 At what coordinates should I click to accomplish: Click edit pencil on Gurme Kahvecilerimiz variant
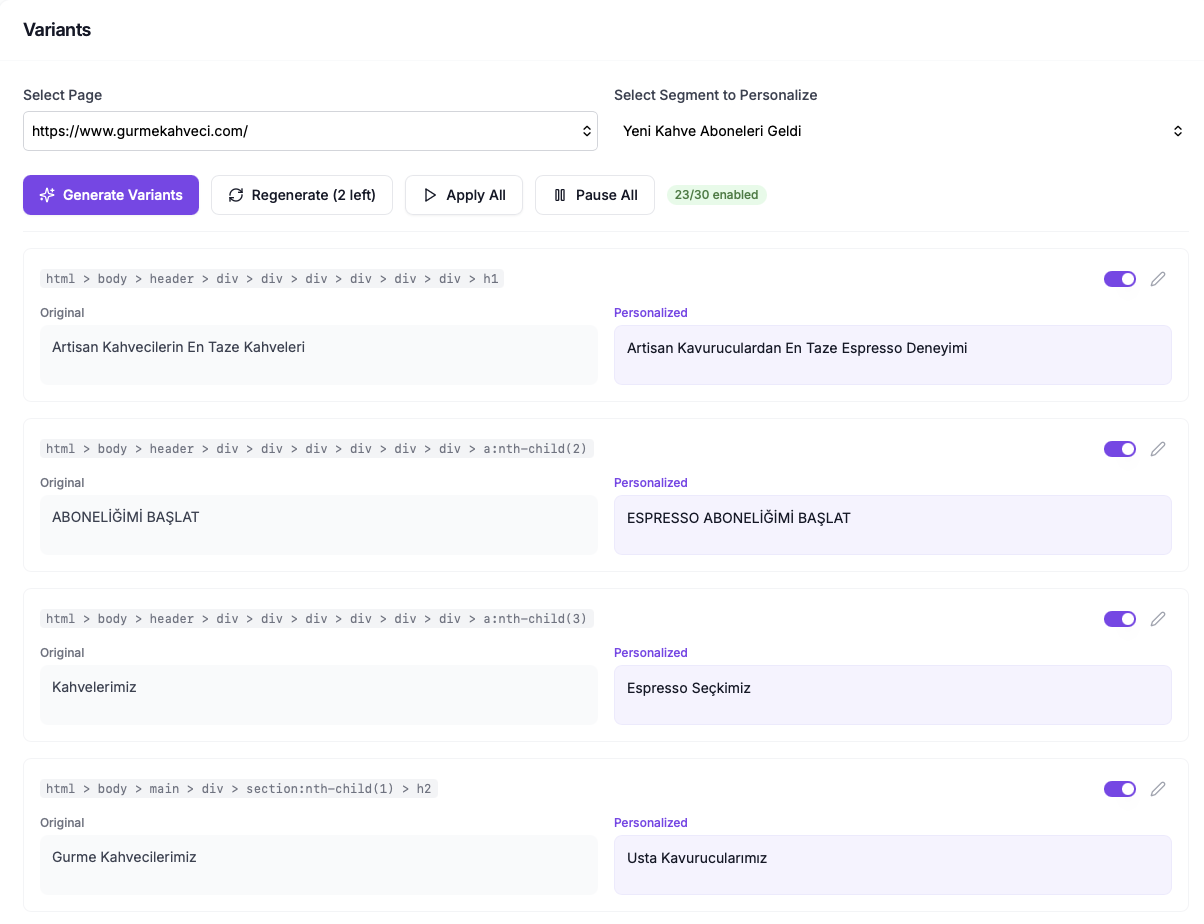click(x=1158, y=789)
